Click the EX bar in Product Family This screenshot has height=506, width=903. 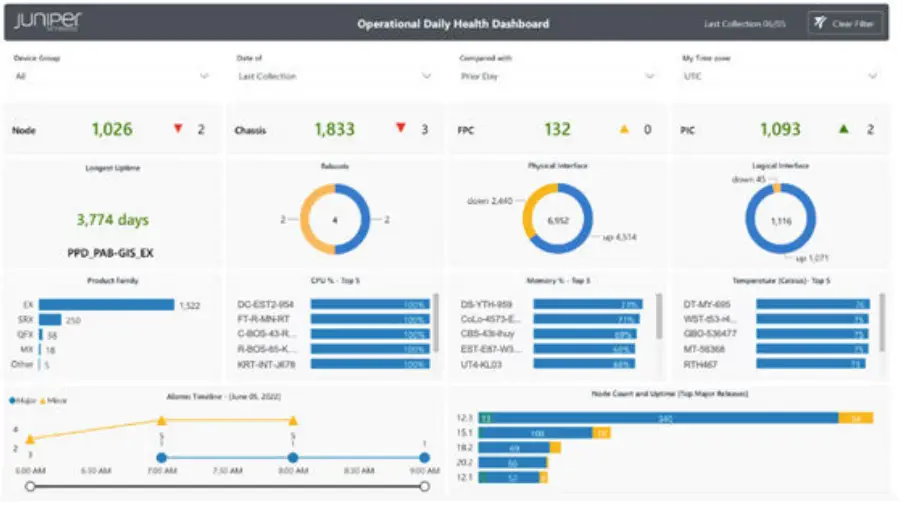point(107,305)
